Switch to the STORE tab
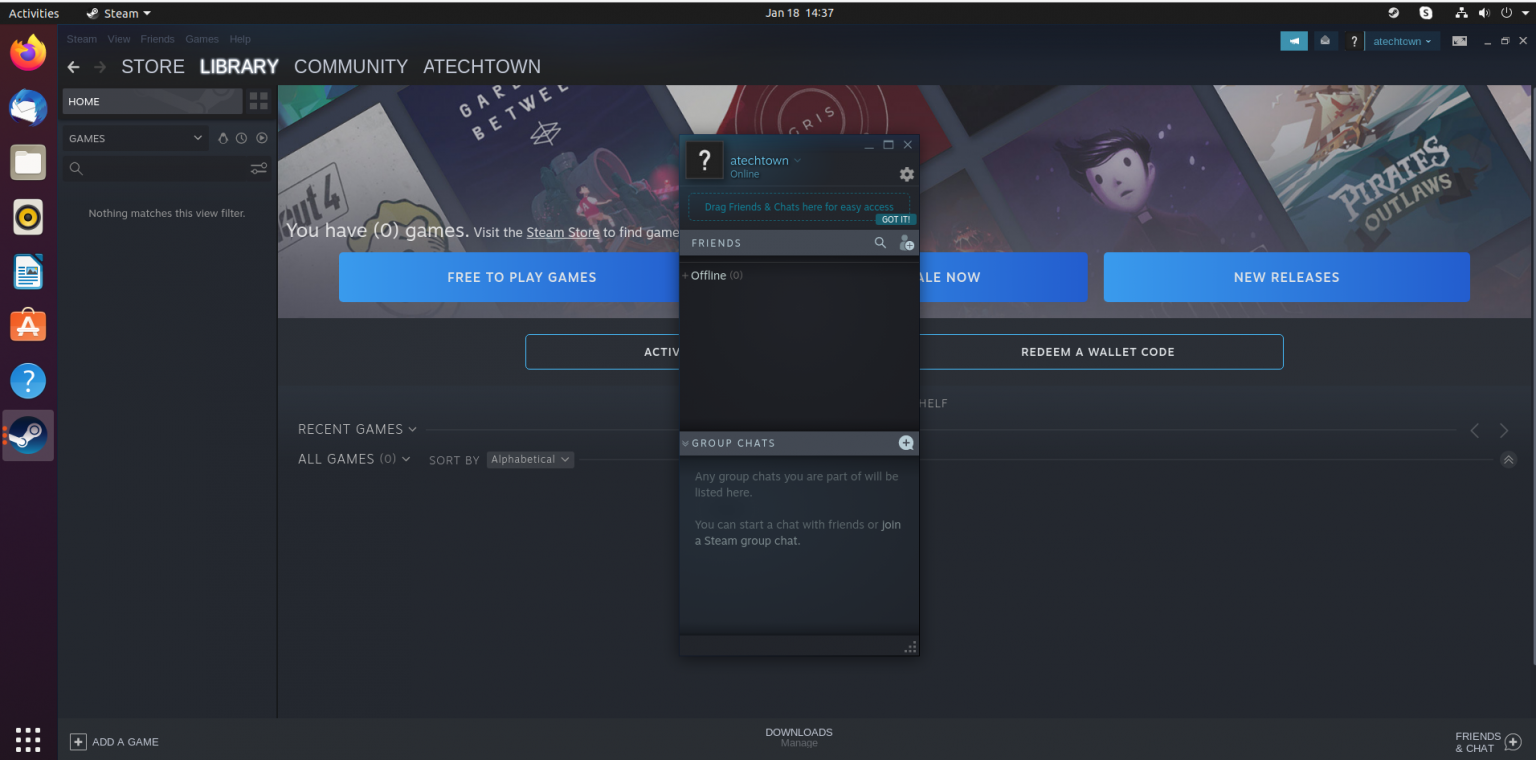Image resolution: width=1536 pixels, height=760 pixels. (x=152, y=67)
